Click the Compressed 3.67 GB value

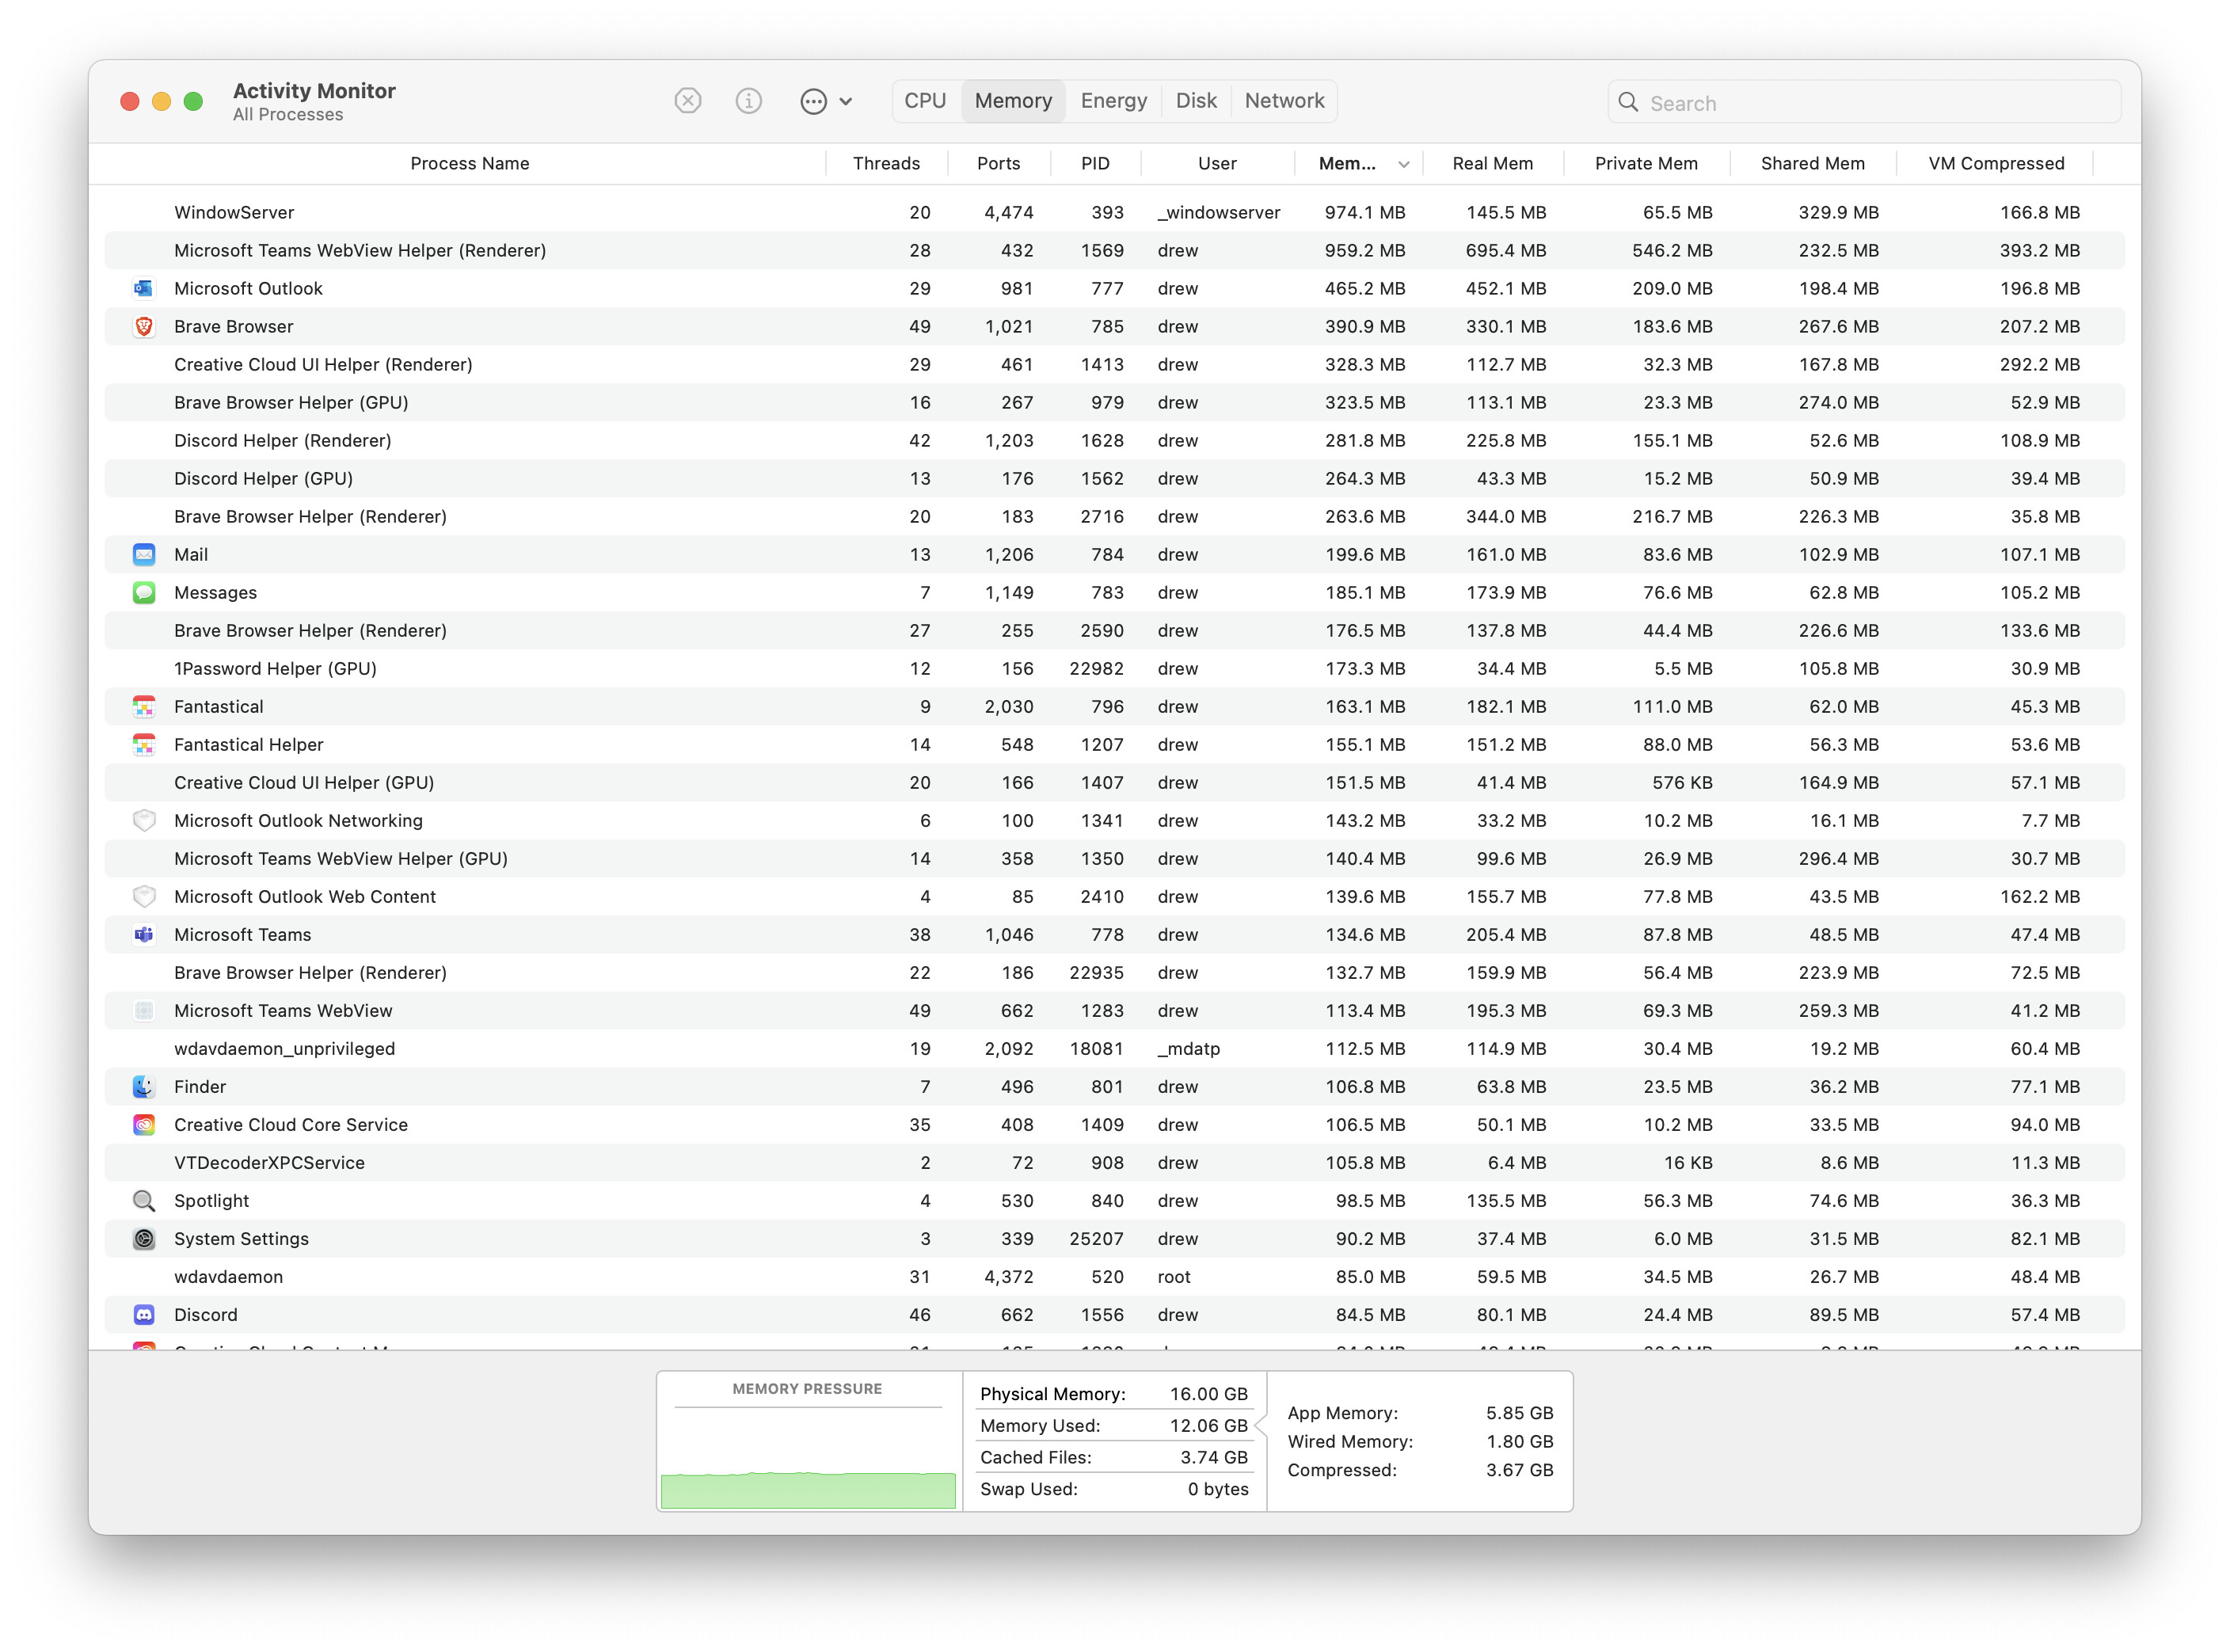click(1519, 1470)
